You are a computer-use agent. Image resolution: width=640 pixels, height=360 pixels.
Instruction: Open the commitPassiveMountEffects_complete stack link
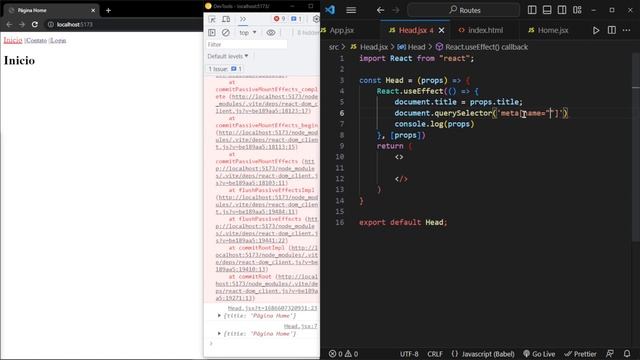(x=267, y=104)
